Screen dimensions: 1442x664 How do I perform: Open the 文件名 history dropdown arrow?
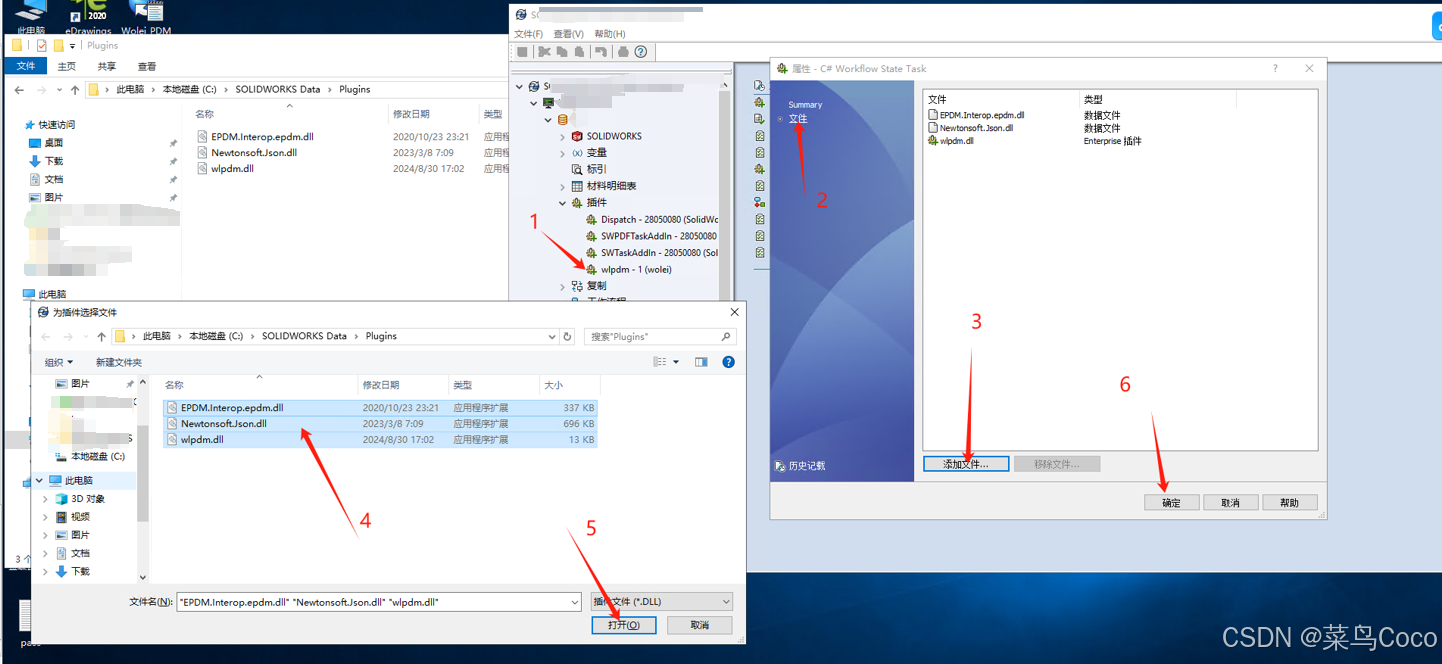pos(574,602)
